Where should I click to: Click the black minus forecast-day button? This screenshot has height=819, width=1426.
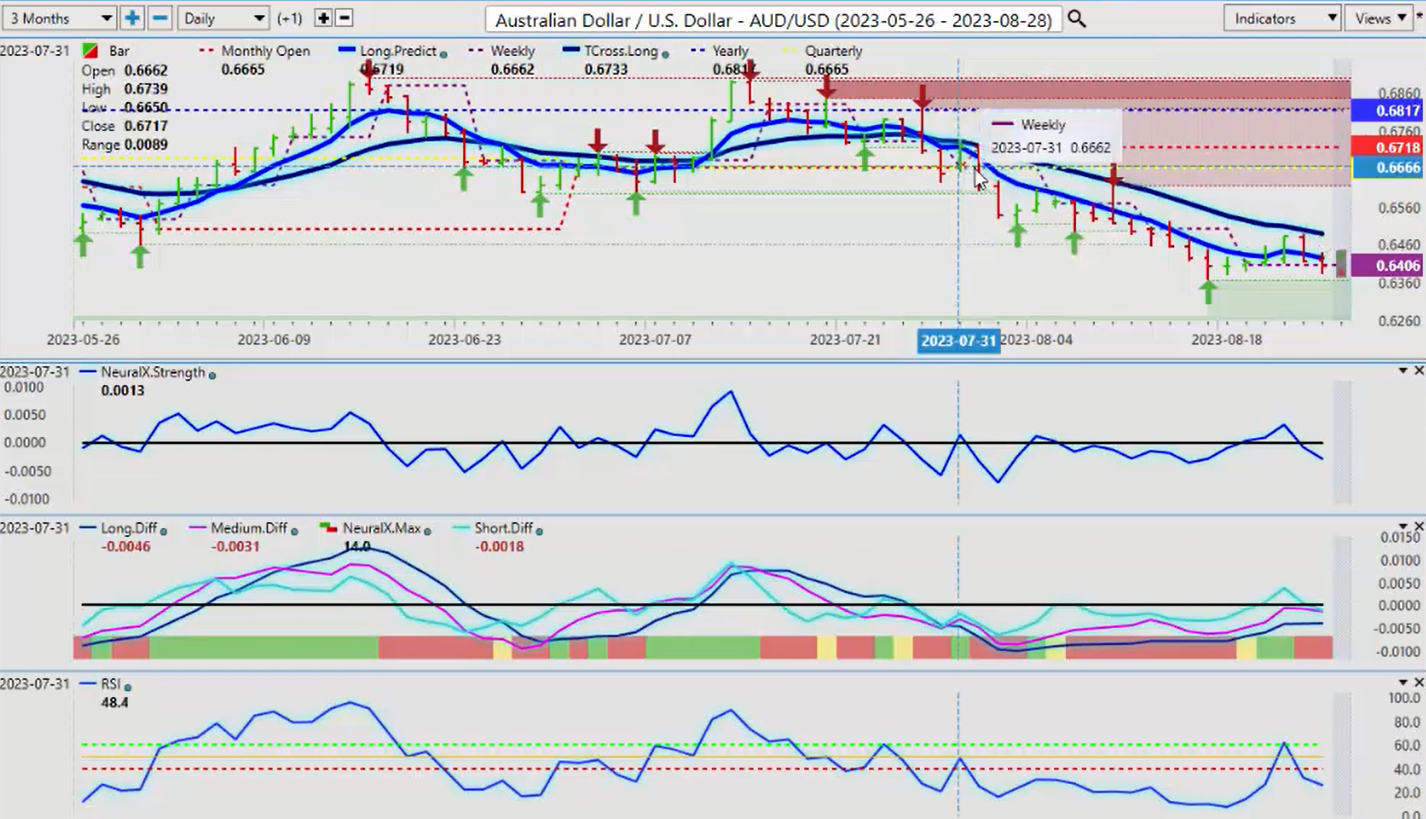pos(344,18)
